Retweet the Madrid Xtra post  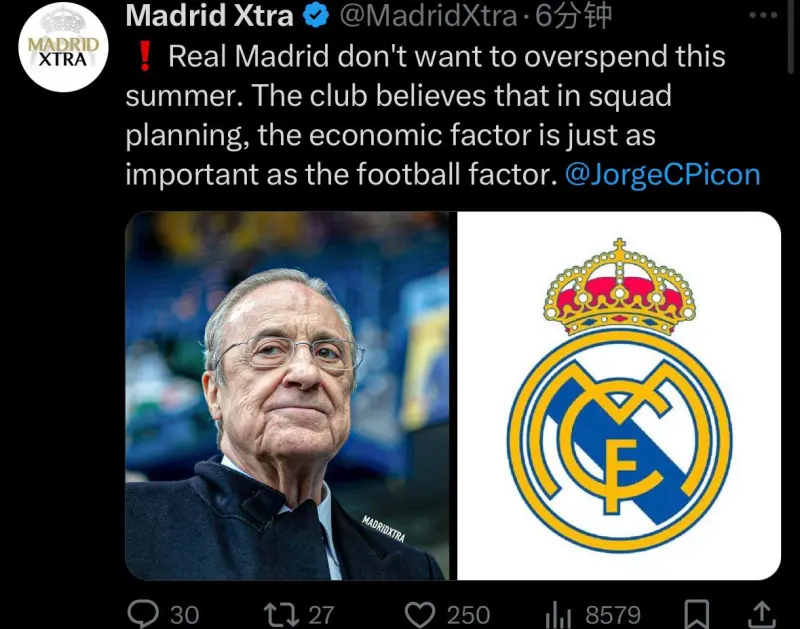click(x=281, y=614)
